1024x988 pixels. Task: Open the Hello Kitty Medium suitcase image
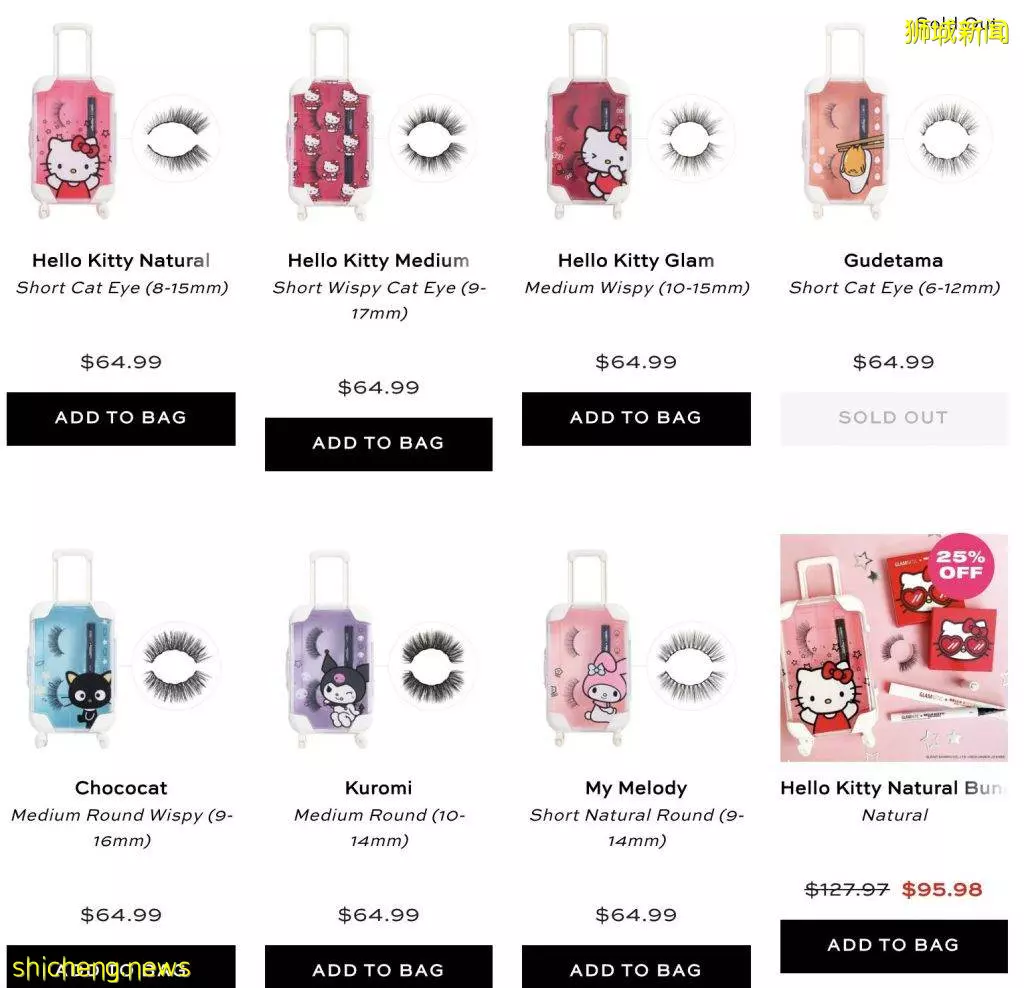point(378,123)
